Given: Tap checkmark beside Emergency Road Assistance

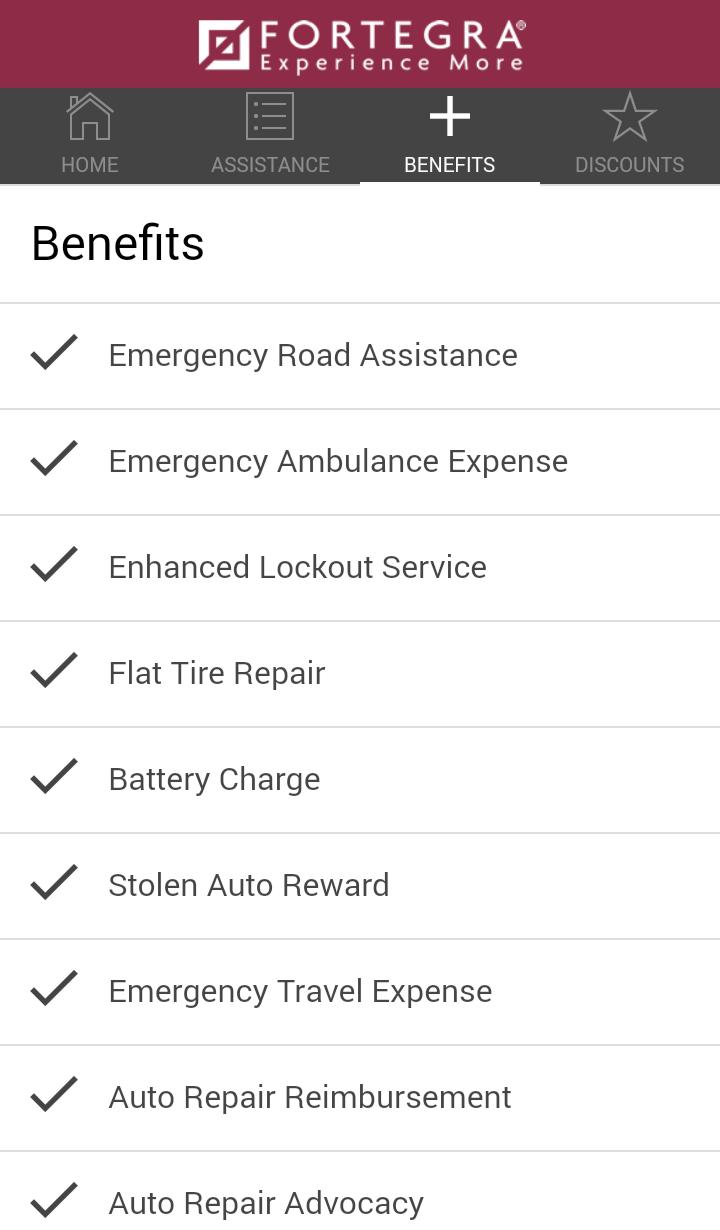Looking at the screenshot, I should (54, 354).
